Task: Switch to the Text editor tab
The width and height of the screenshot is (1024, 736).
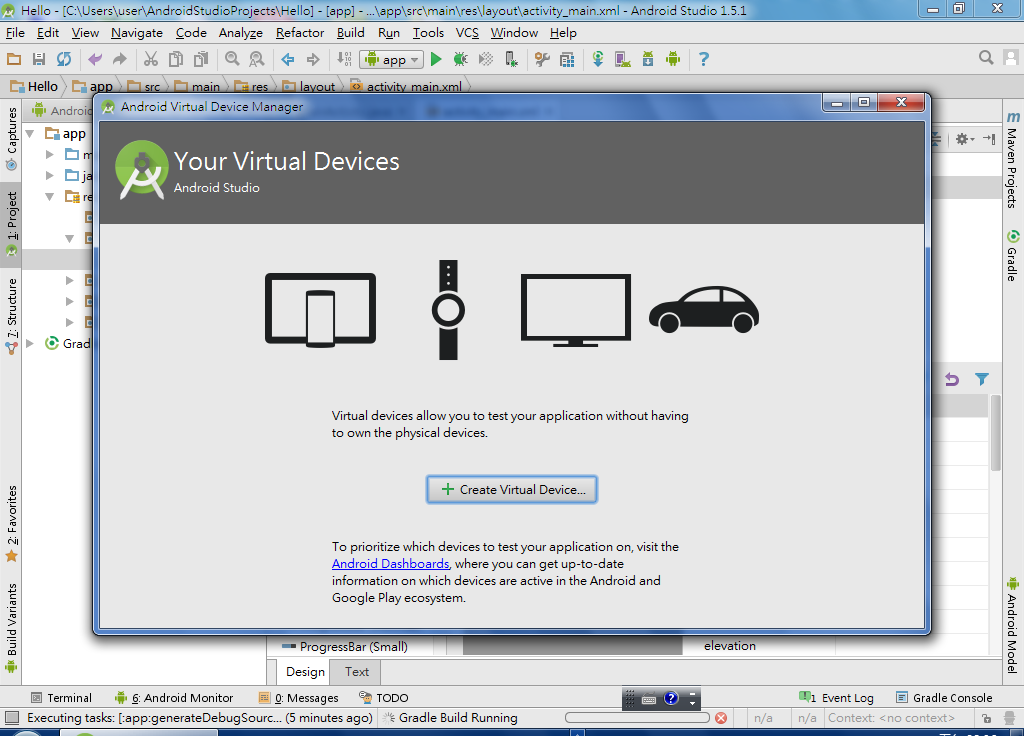Action: pos(357,671)
